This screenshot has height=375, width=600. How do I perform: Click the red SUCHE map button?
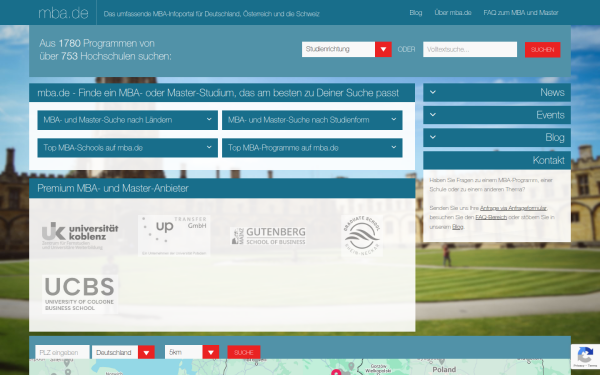click(x=244, y=352)
